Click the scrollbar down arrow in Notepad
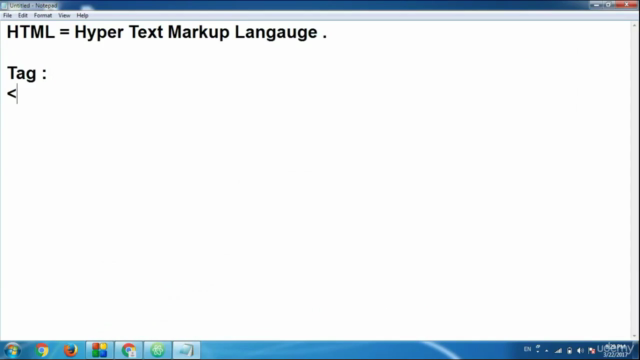640x360 pixels. click(x=635, y=336)
